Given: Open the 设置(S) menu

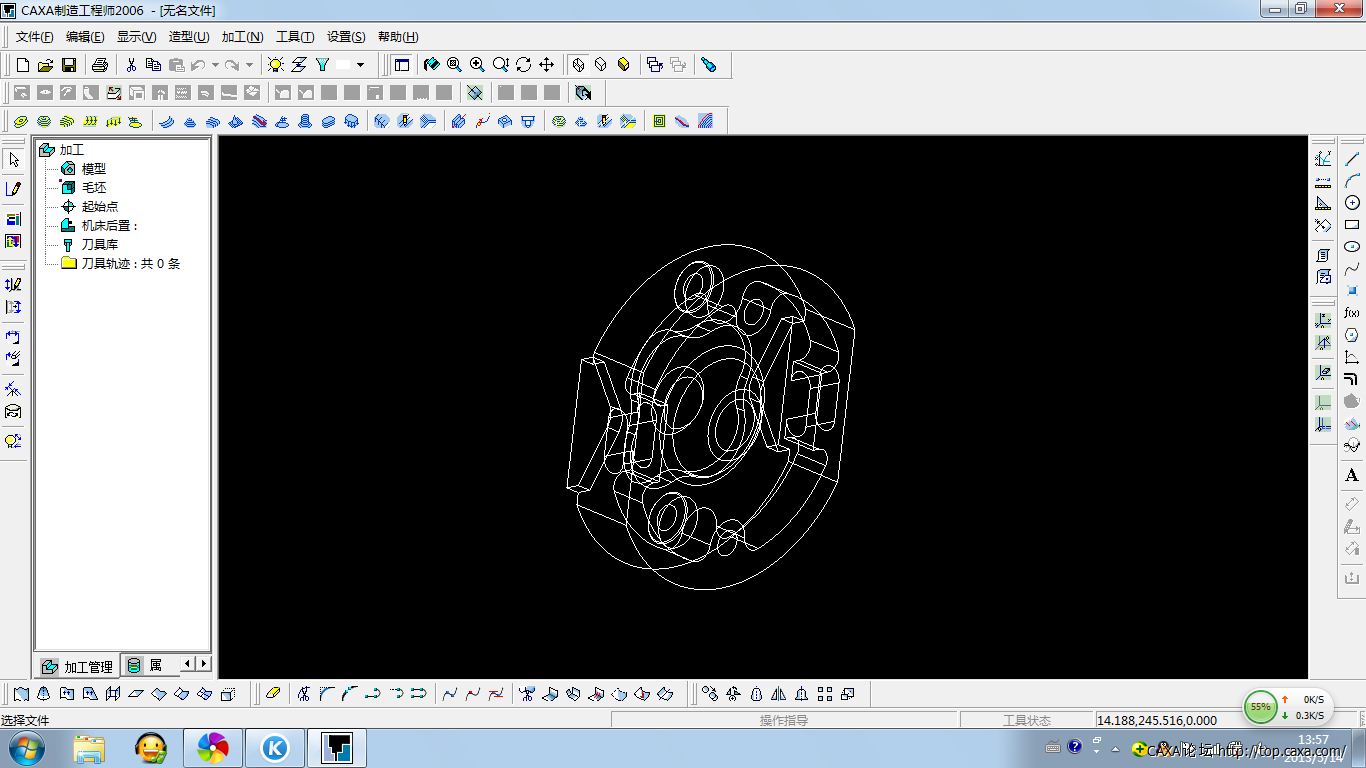Looking at the screenshot, I should point(346,37).
